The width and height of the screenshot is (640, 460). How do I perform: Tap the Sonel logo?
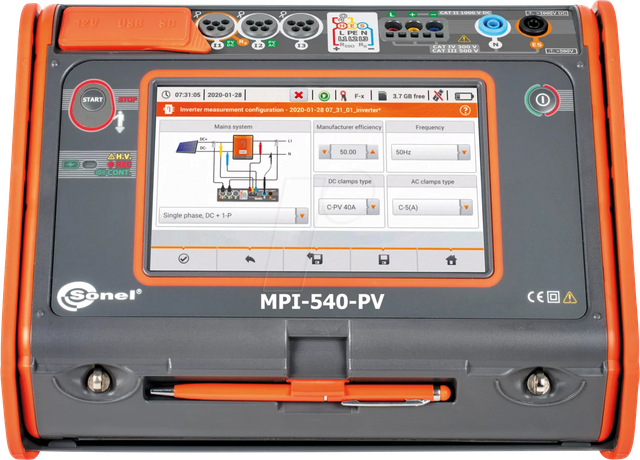click(x=99, y=295)
